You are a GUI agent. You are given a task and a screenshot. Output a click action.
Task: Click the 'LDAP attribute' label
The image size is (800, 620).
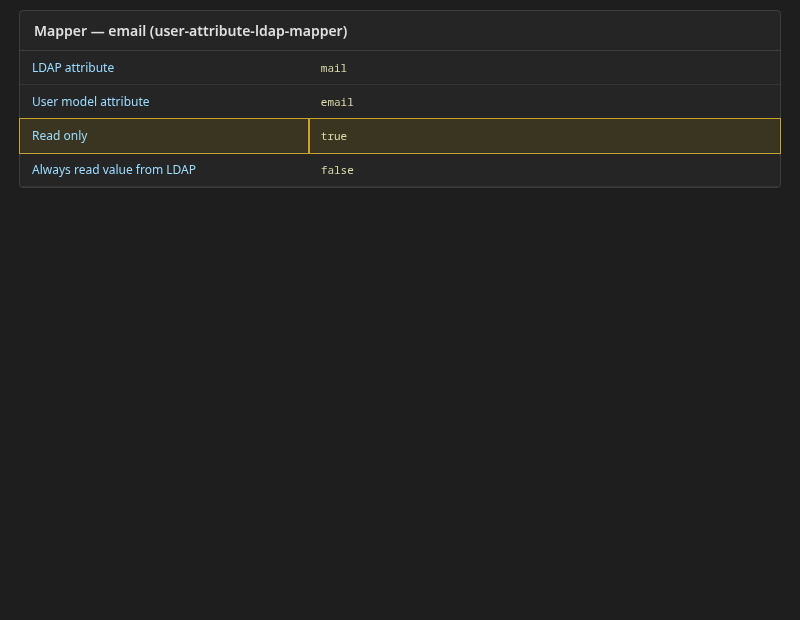tap(73, 68)
